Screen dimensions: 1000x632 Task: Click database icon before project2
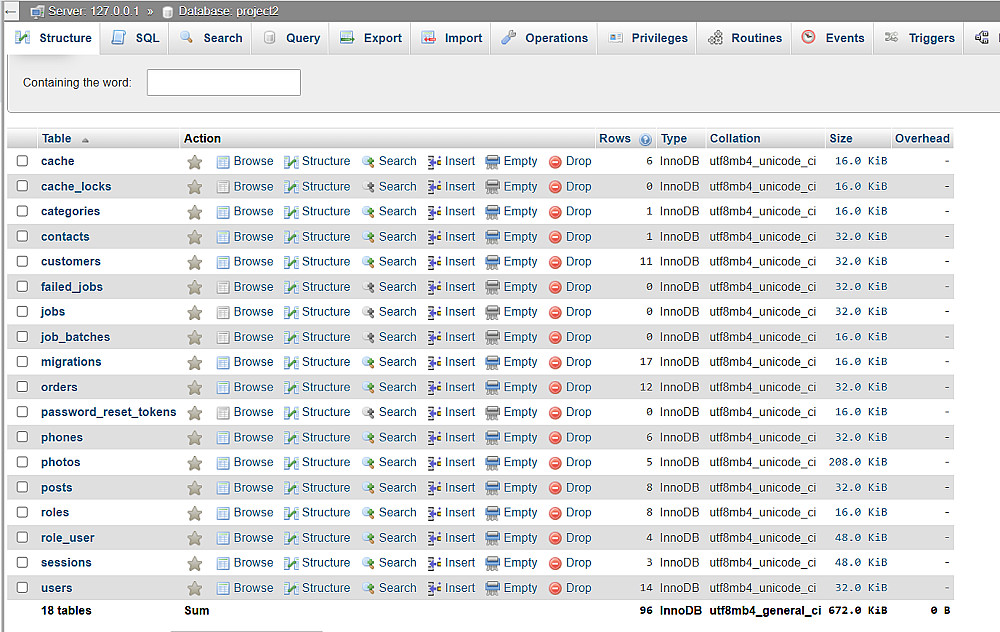[168, 12]
